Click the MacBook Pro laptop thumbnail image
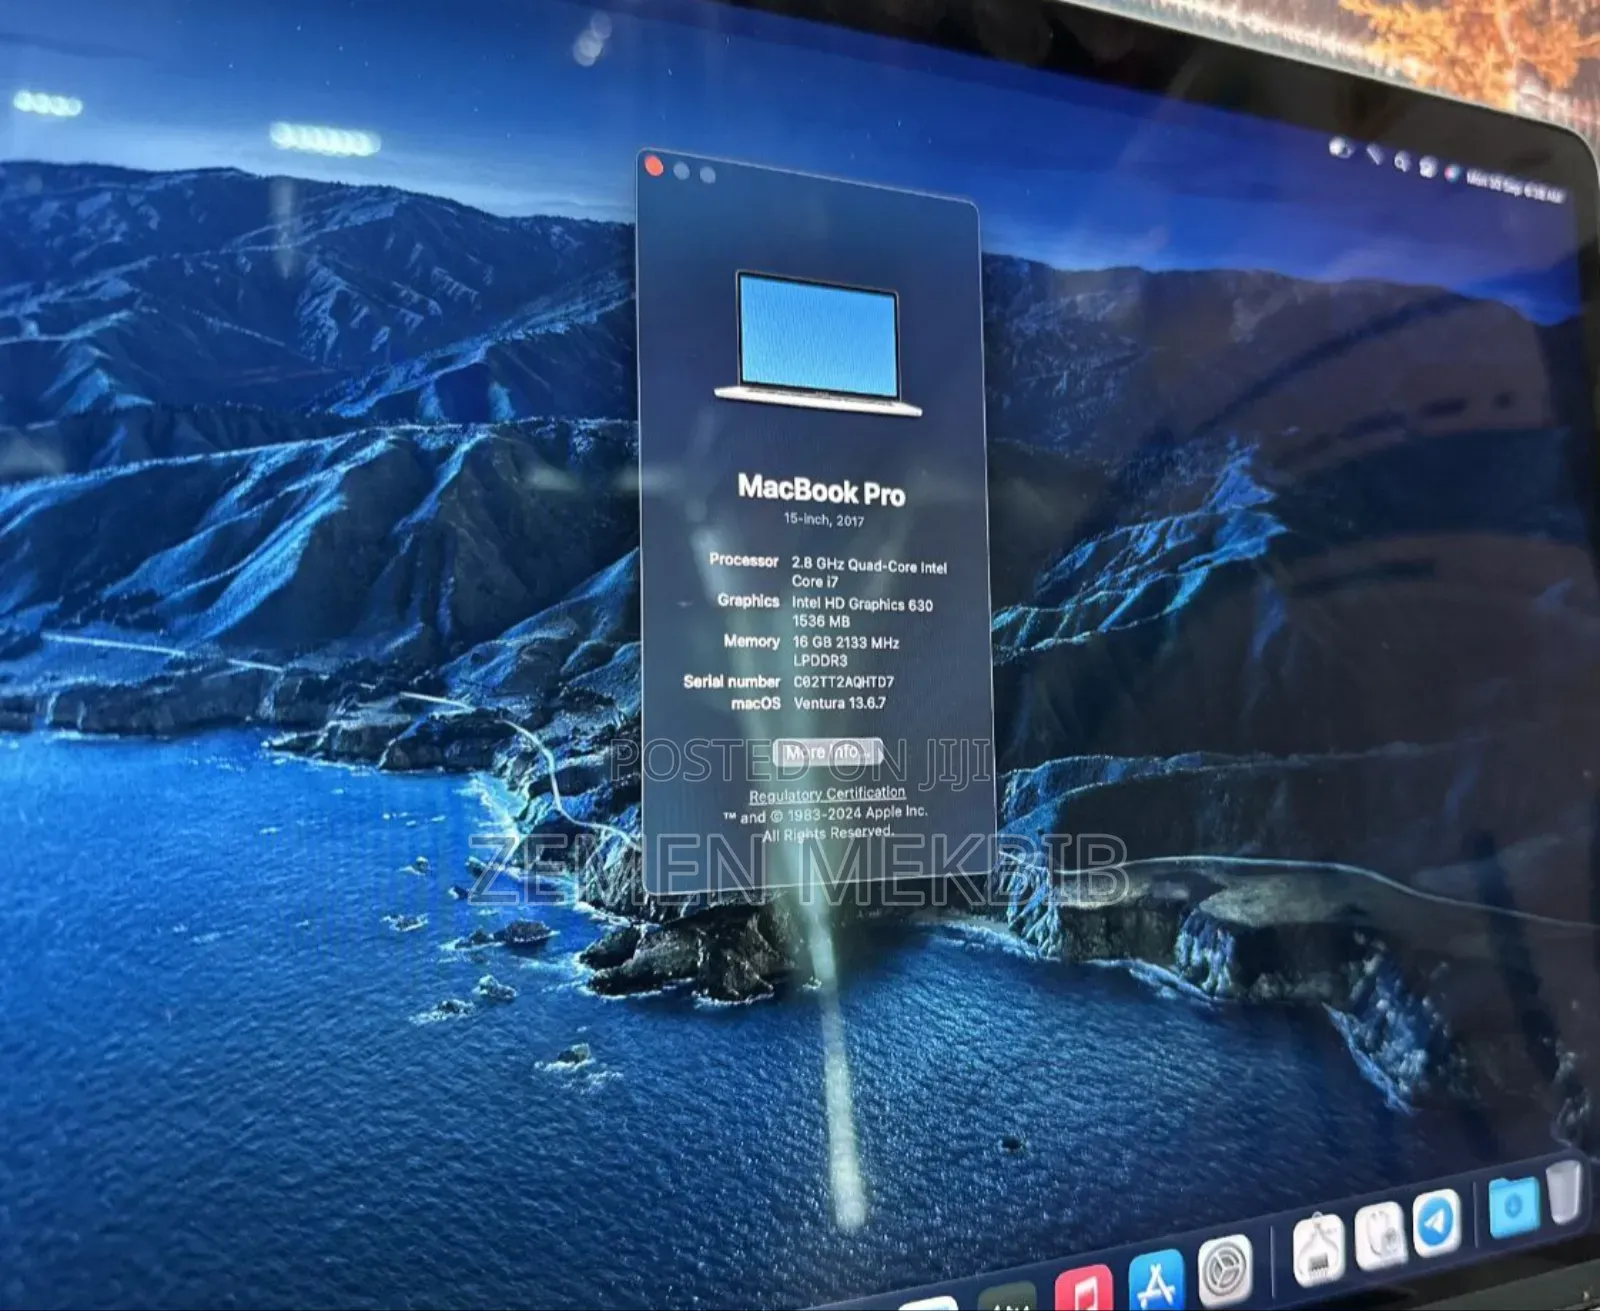 click(x=817, y=335)
